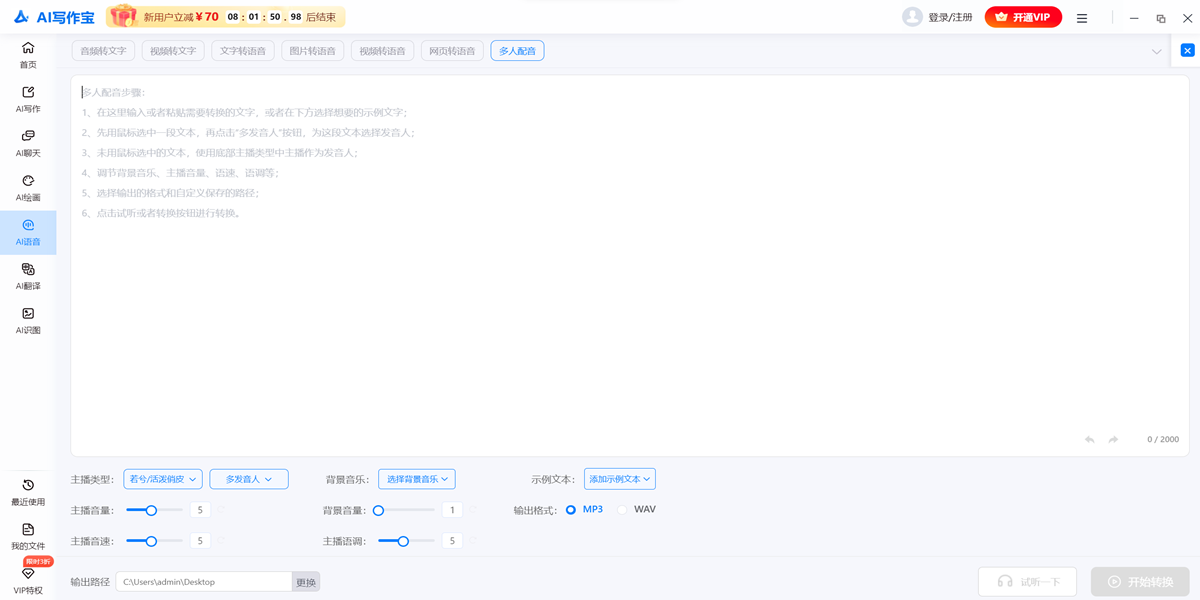Switch to the 文字转语音 tab
1200x600 pixels.
coord(243,51)
